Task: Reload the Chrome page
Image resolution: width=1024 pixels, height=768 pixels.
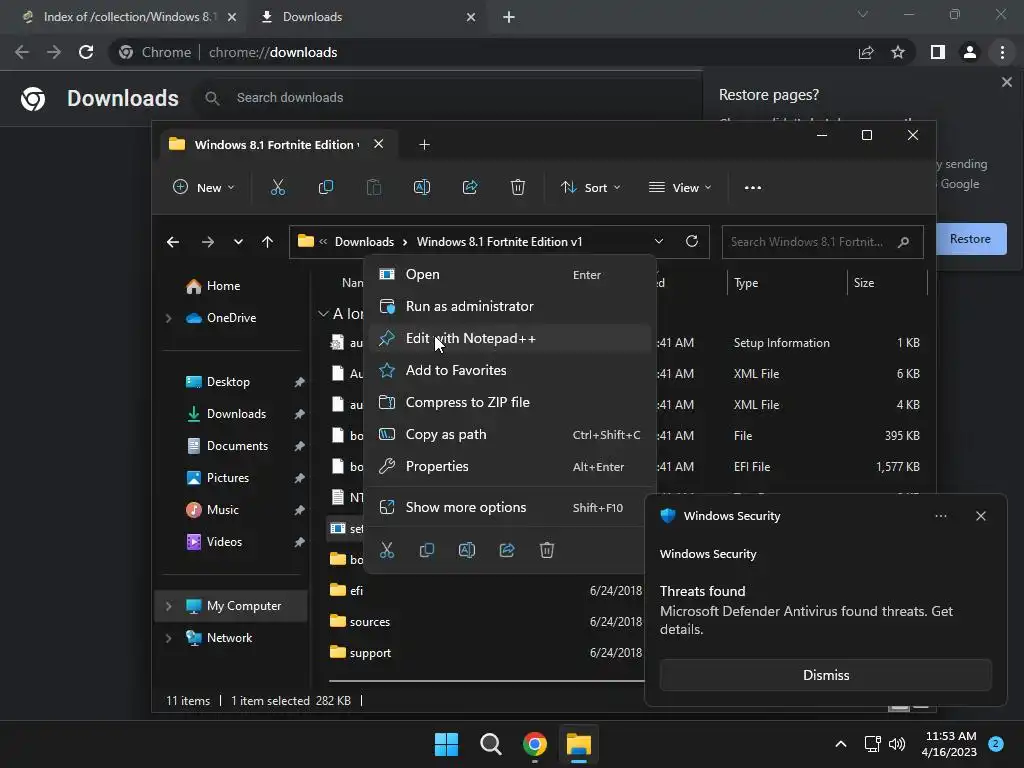Action: pyautogui.click(x=86, y=52)
